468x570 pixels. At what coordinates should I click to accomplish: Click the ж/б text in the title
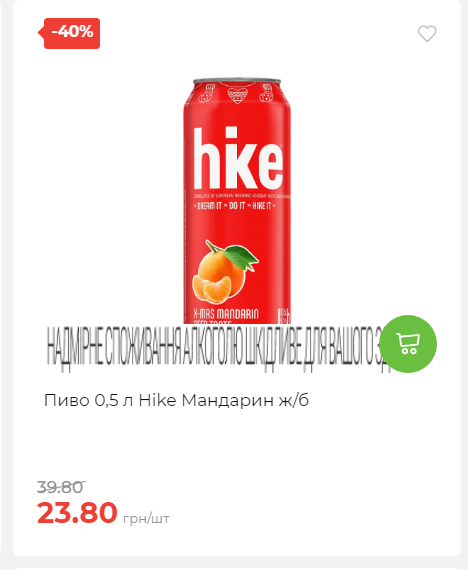coord(294,400)
